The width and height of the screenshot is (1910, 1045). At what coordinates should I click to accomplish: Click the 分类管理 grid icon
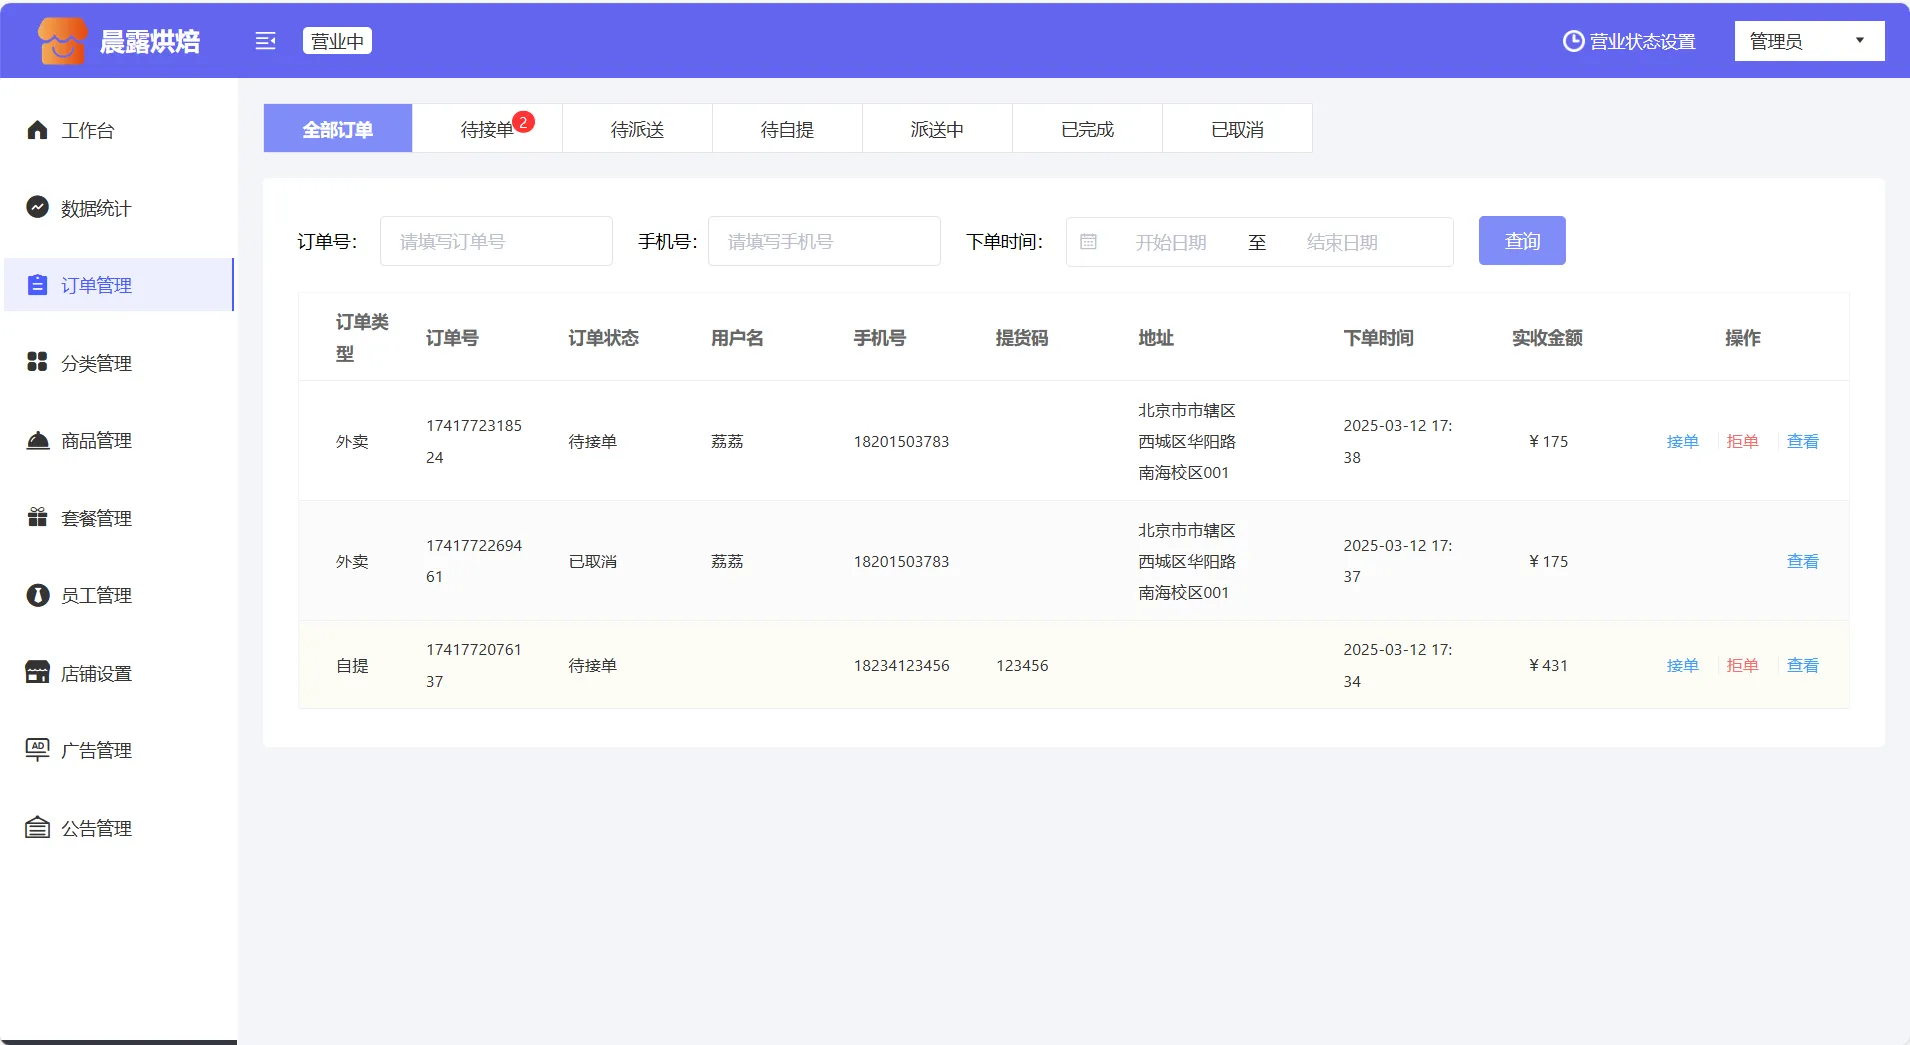[x=37, y=362]
